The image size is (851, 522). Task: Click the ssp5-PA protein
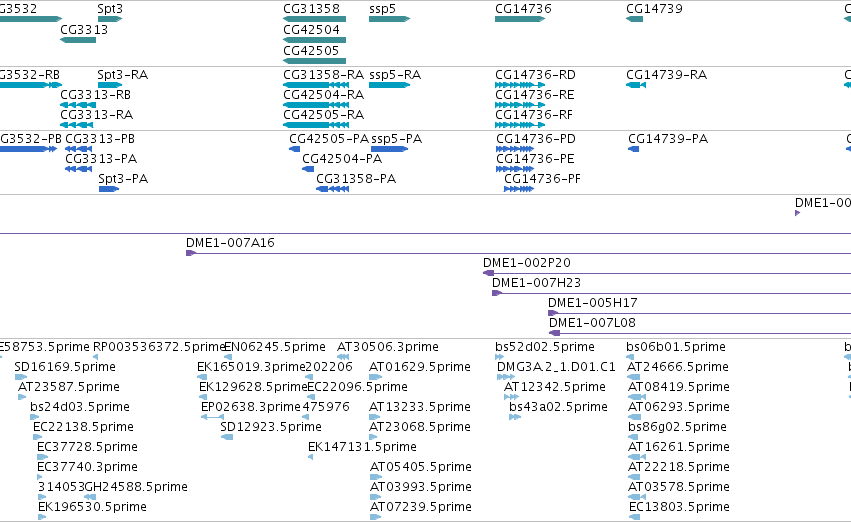pos(389,149)
